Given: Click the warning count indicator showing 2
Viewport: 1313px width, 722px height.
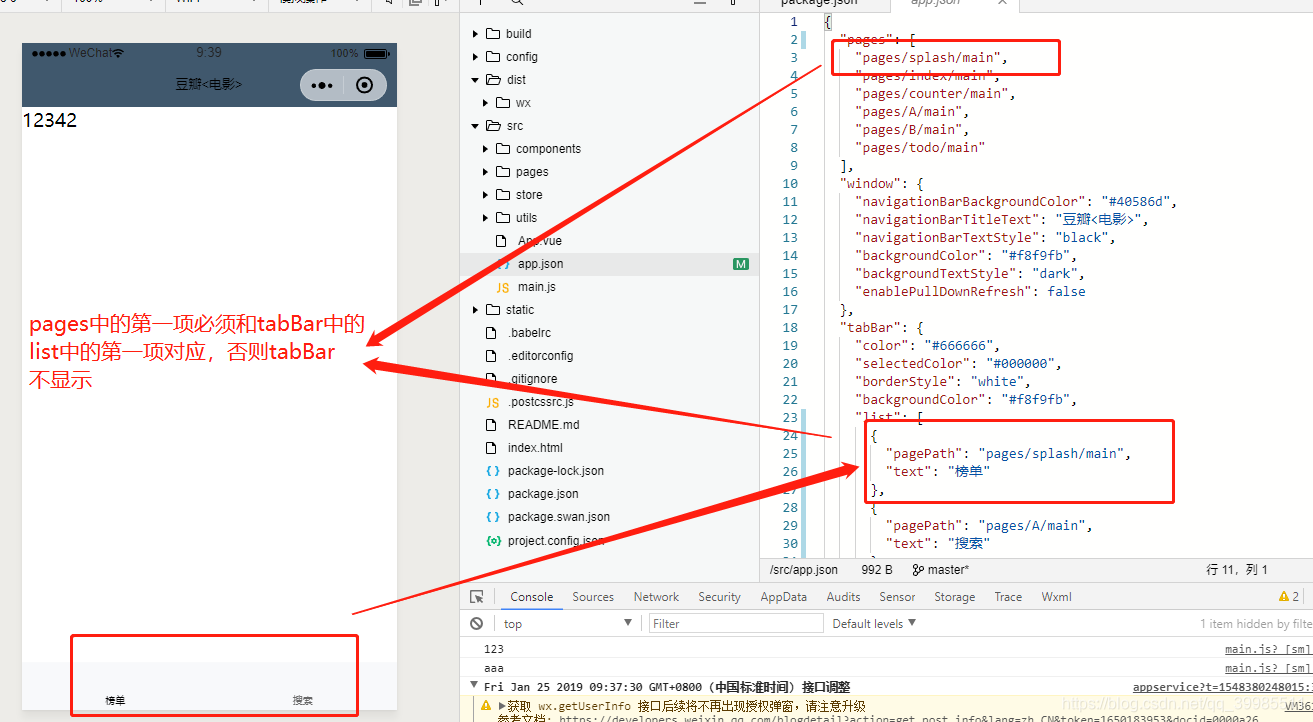Looking at the screenshot, I should (x=1289, y=597).
